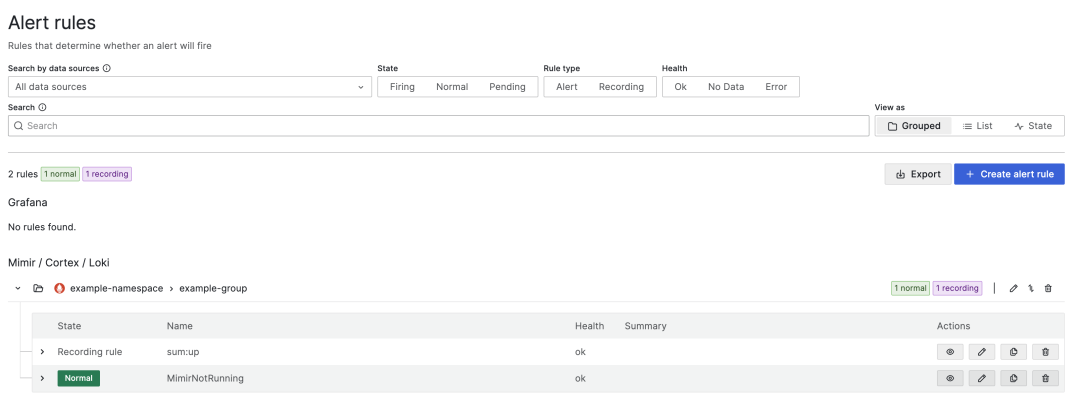This screenshot has width=1080, height=409.
Task: View the sum:up recording rule
Action: (950, 352)
